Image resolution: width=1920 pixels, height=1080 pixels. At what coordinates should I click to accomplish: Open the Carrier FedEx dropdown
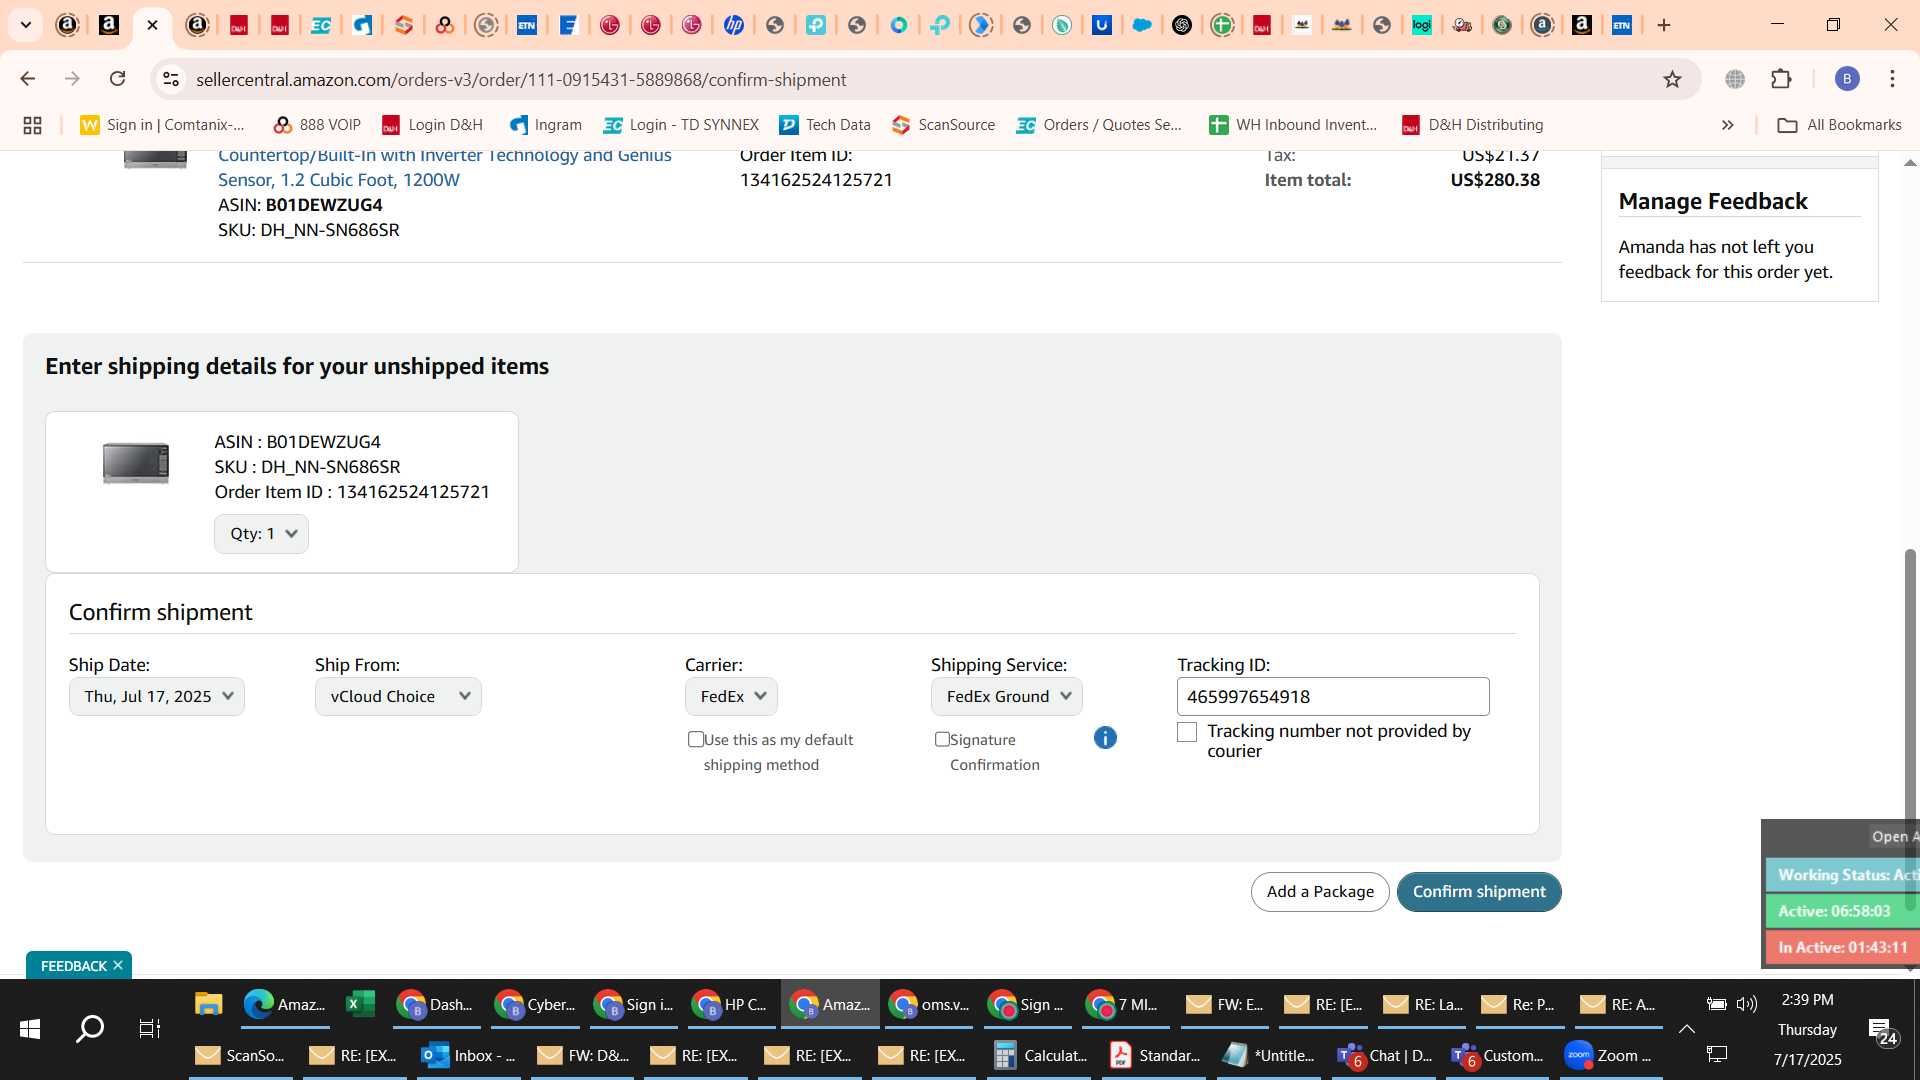[x=731, y=696]
